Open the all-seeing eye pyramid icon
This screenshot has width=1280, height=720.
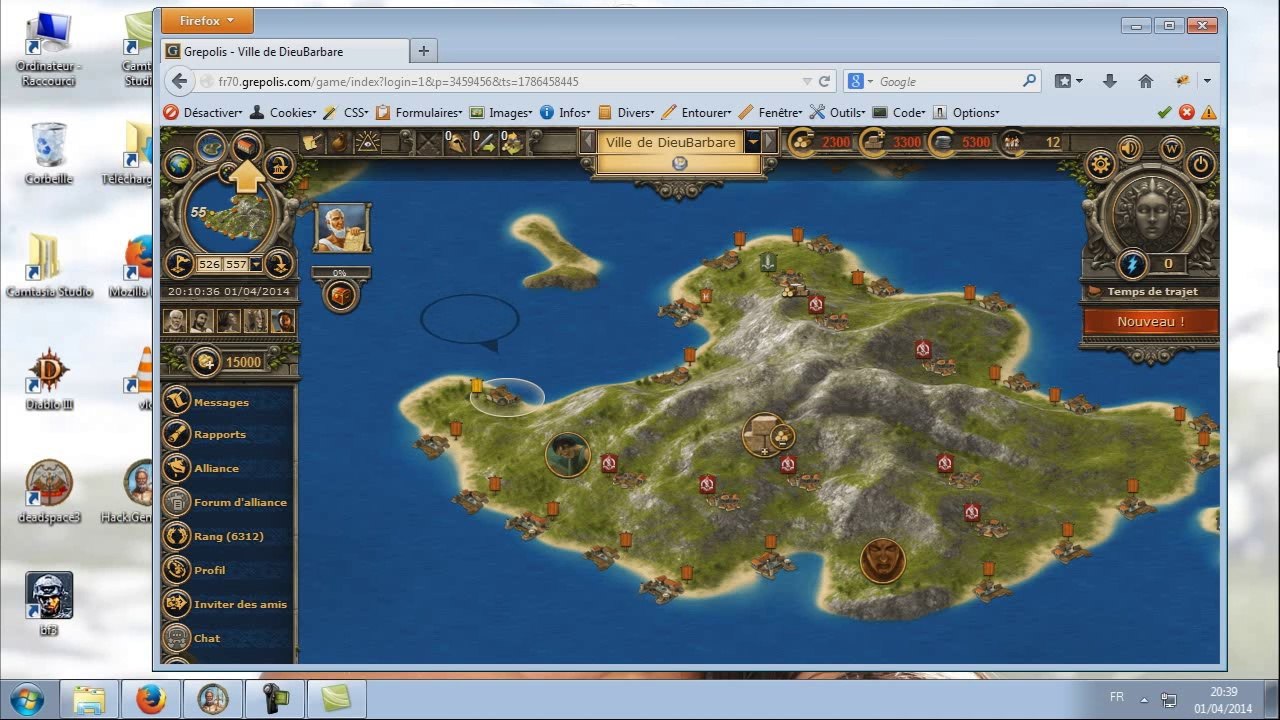pyautogui.click(x=368, y=142)
